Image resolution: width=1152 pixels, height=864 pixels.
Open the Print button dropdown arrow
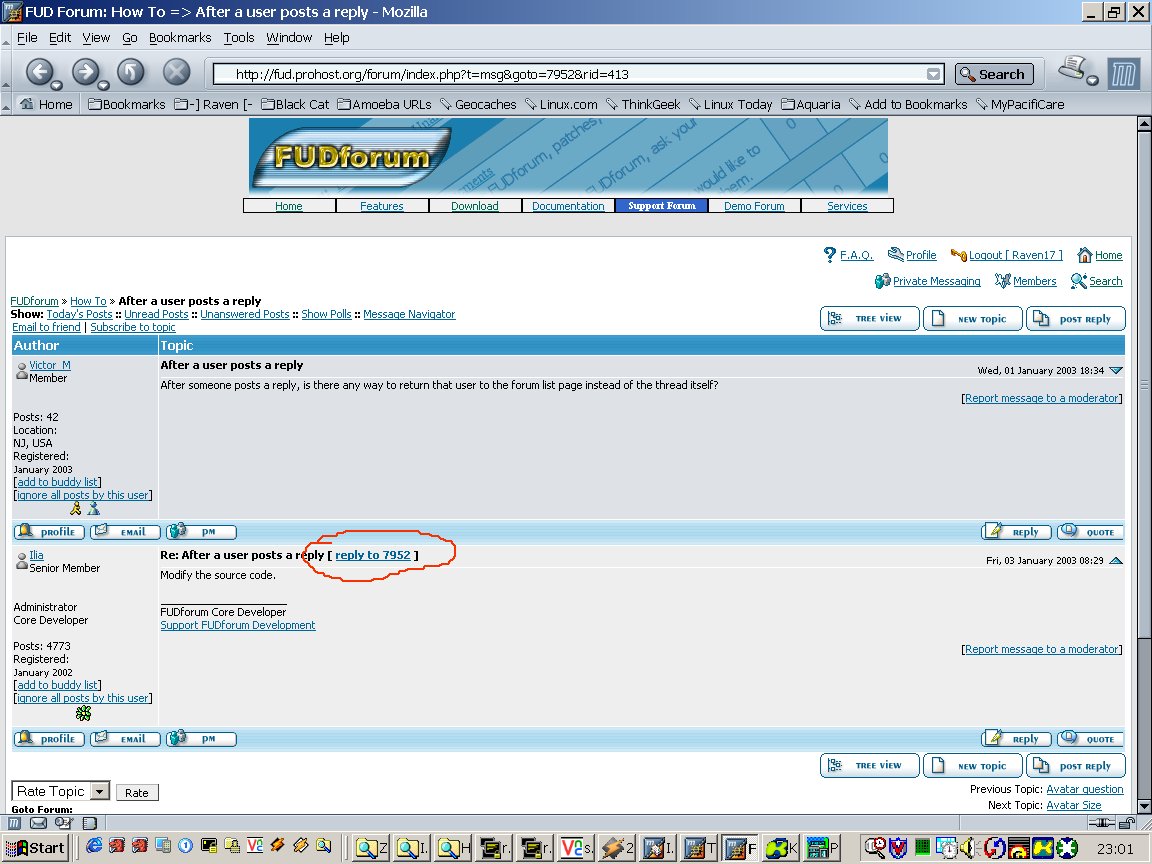(x=1092, y=80)
